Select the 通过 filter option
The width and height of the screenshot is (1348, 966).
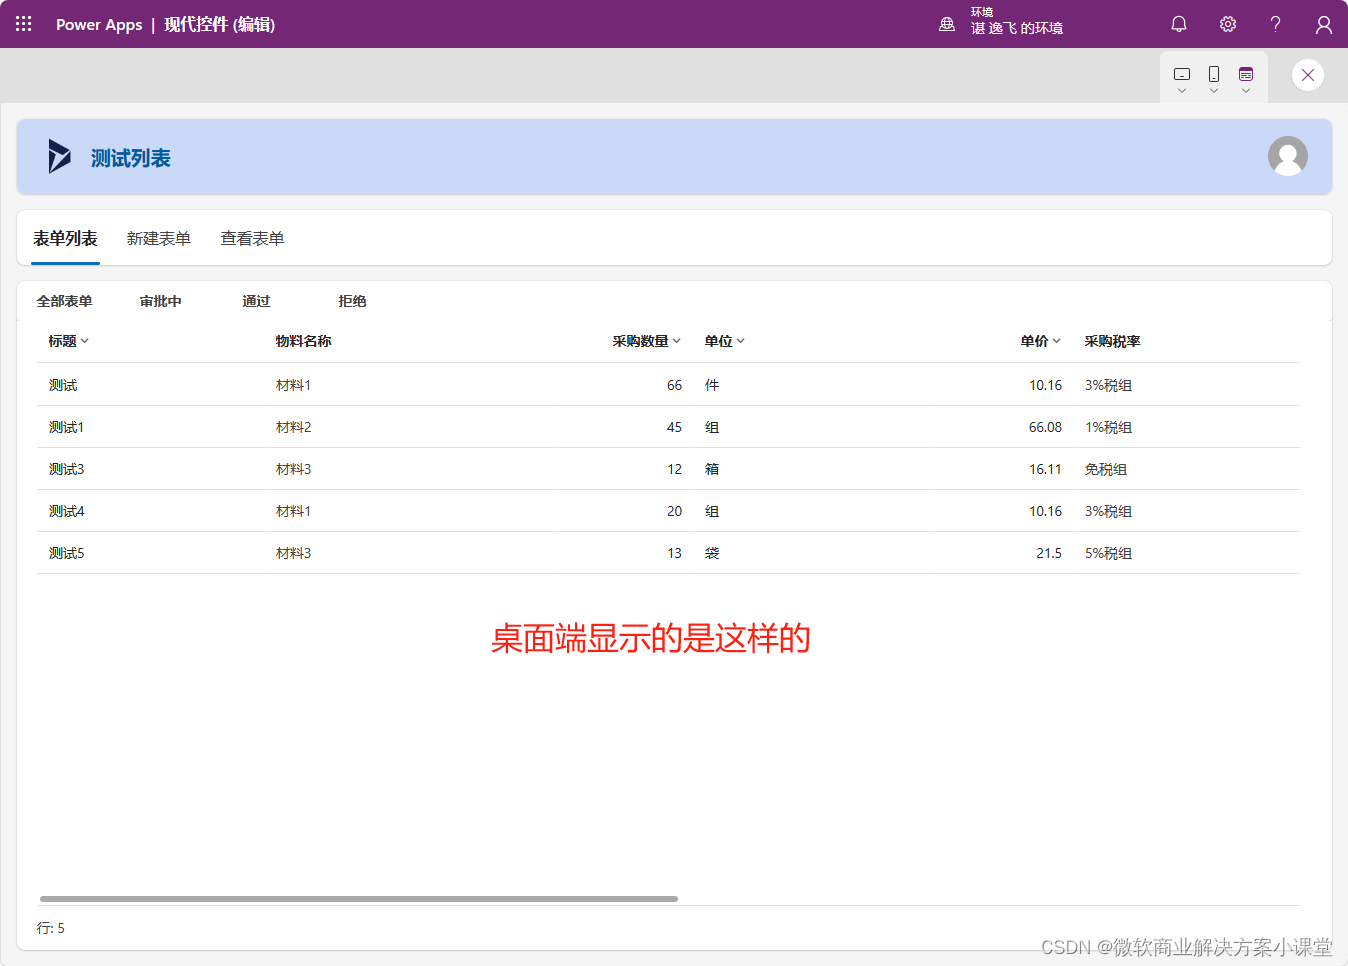point(256,300)
